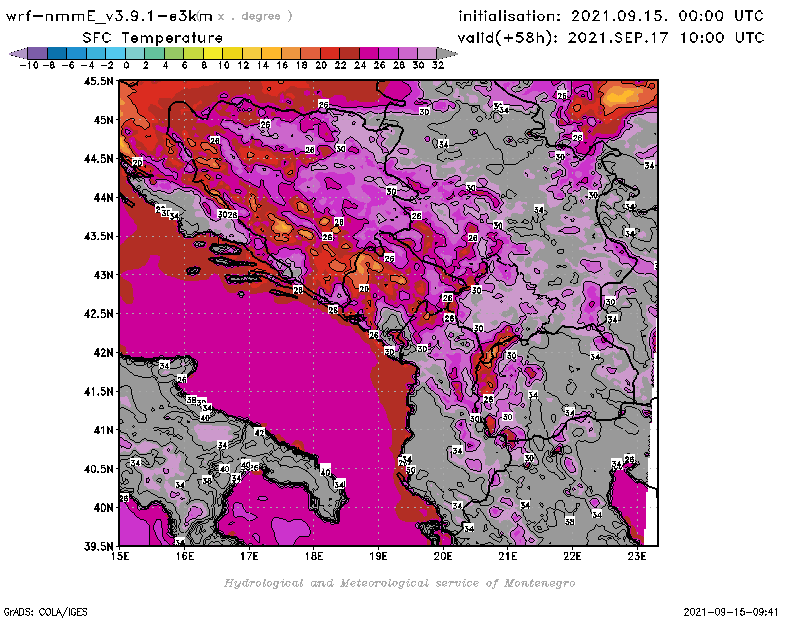
Task: Click the '44N' latitude label
Action: [103, 197]
